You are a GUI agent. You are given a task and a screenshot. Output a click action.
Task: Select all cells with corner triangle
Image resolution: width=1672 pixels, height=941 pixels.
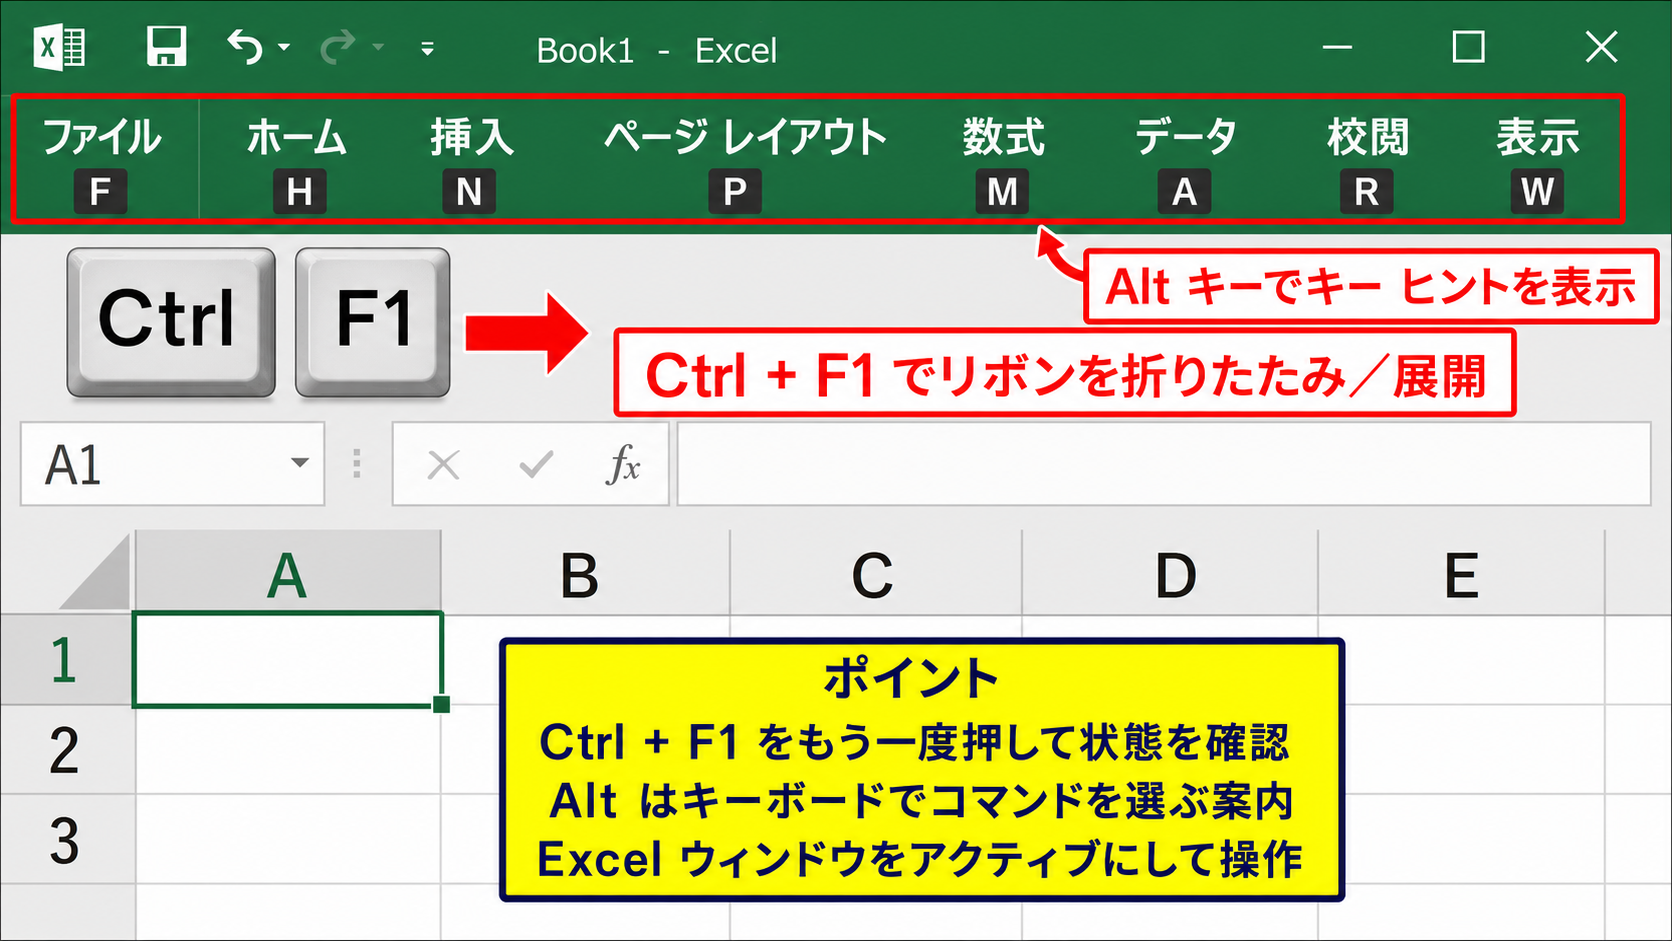(96, 572)
